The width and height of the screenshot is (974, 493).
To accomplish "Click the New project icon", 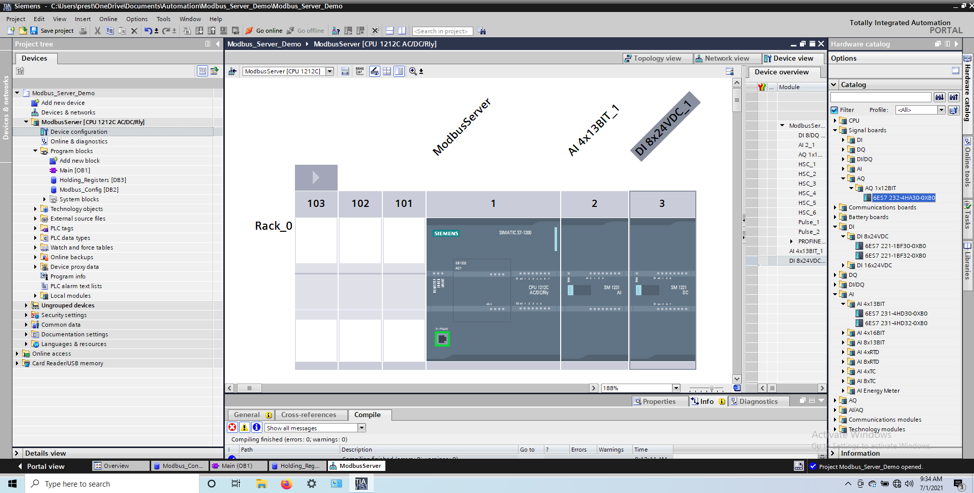I will [x=11, y=30].
